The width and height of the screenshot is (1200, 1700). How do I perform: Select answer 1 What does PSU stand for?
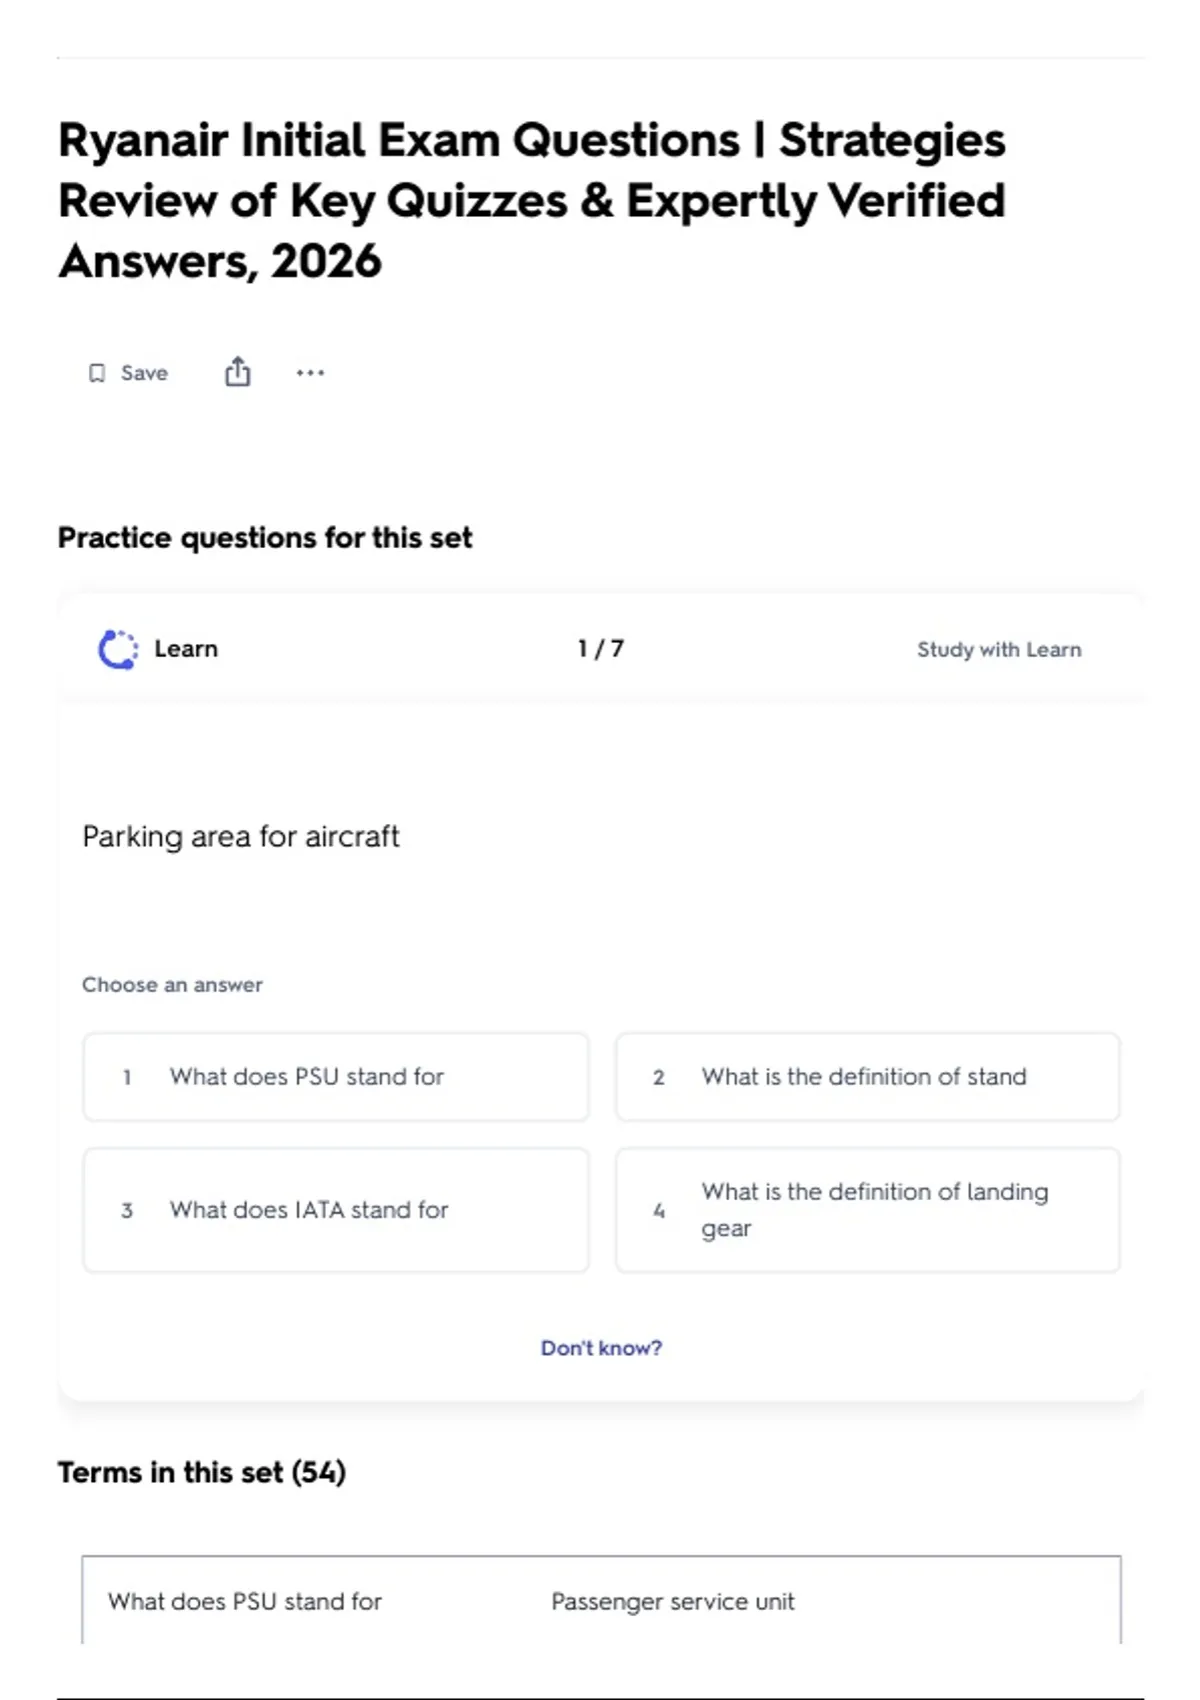pos(336,1077)
